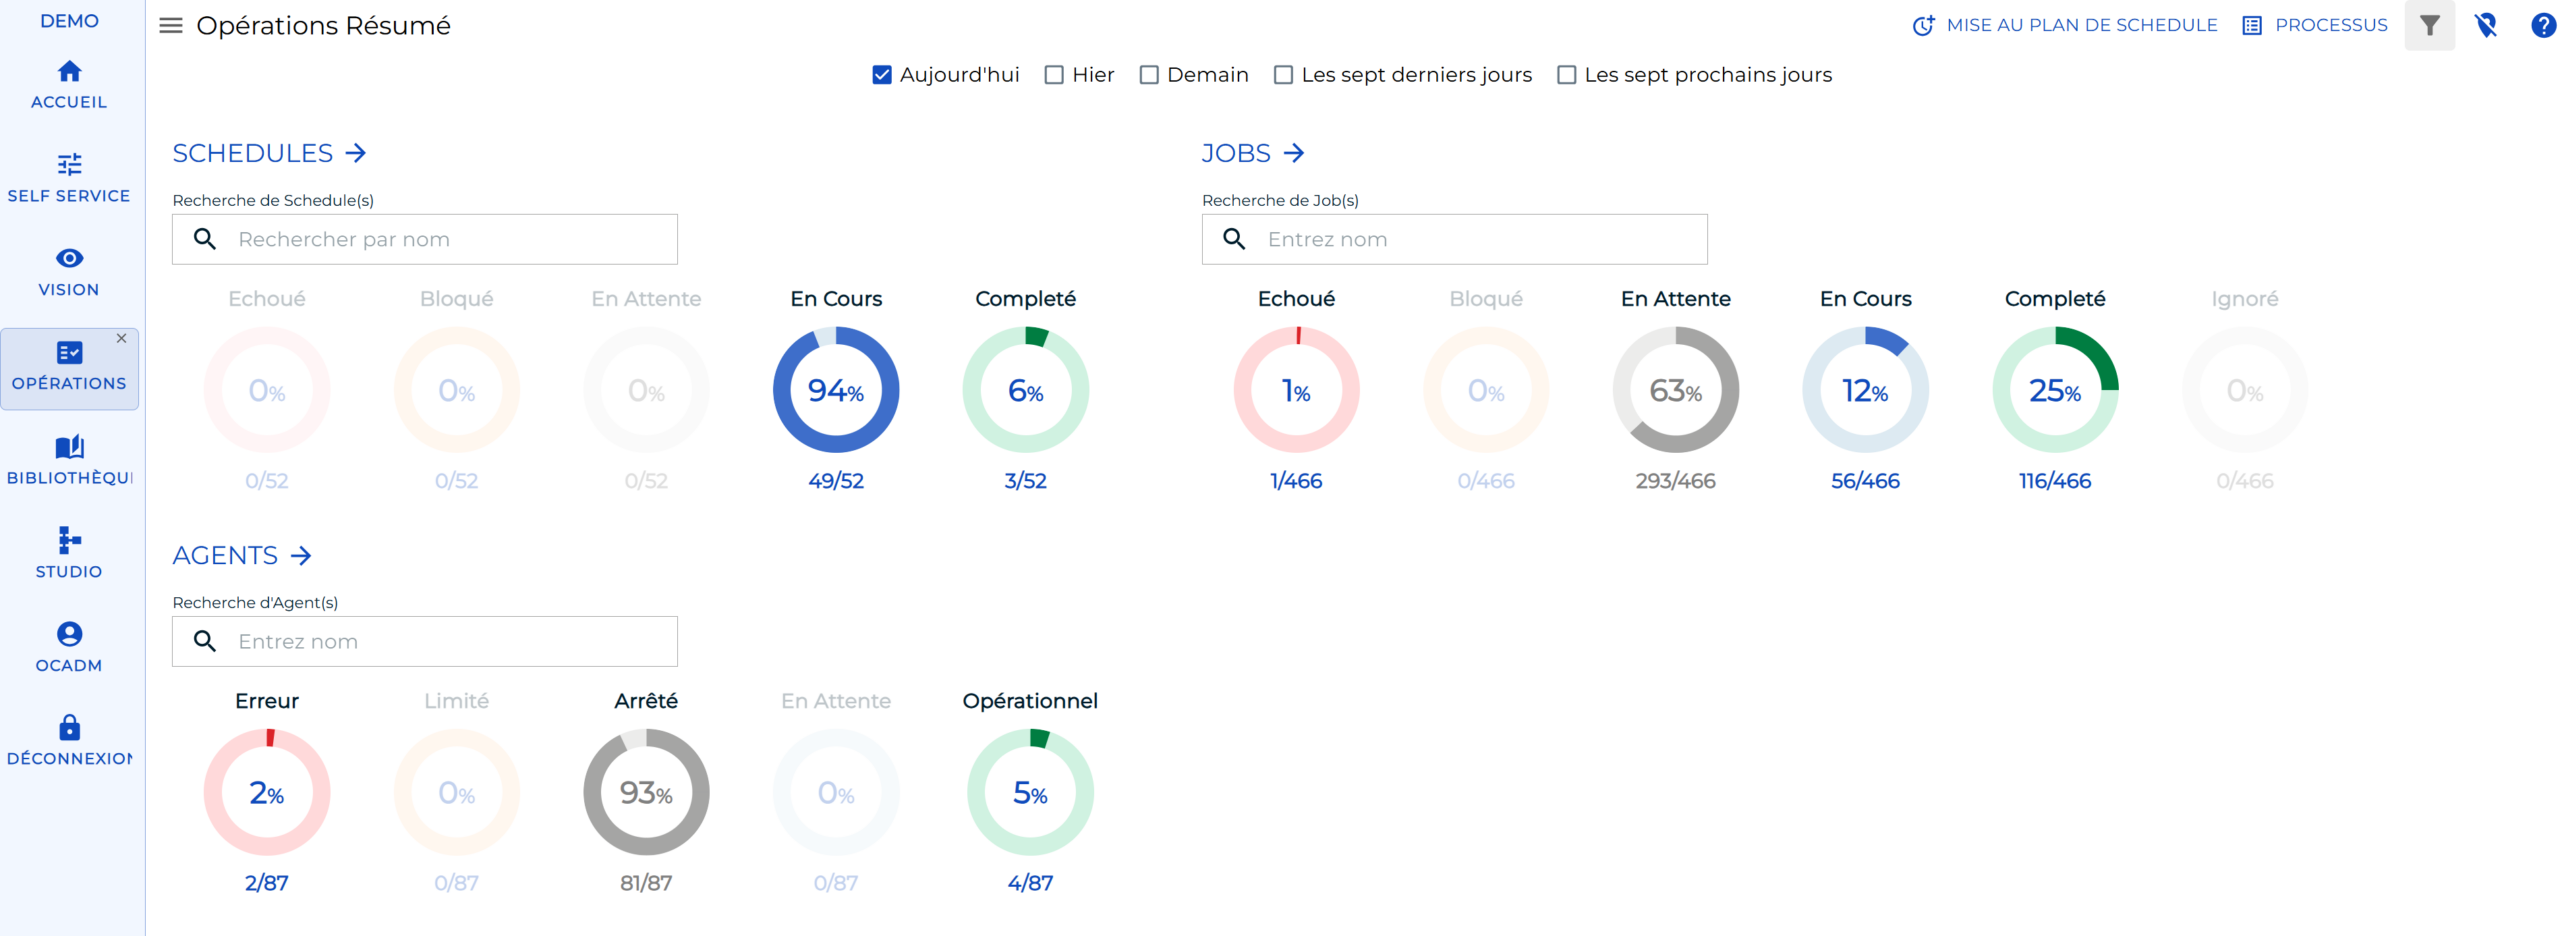Click the DEMO label in sidebar

pyautogui.click(x=69, y=21)
